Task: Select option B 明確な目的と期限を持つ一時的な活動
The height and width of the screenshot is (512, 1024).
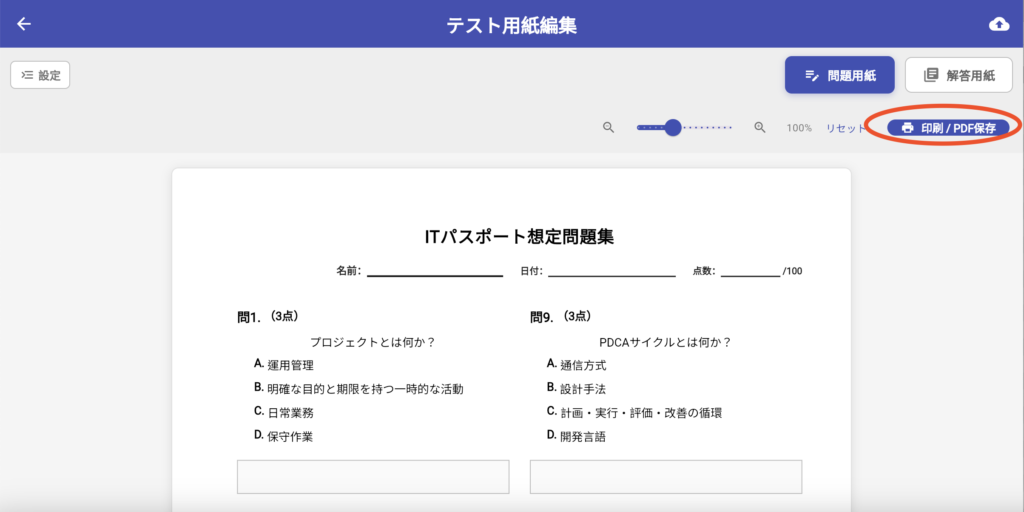Action: [x=365, y=389]
